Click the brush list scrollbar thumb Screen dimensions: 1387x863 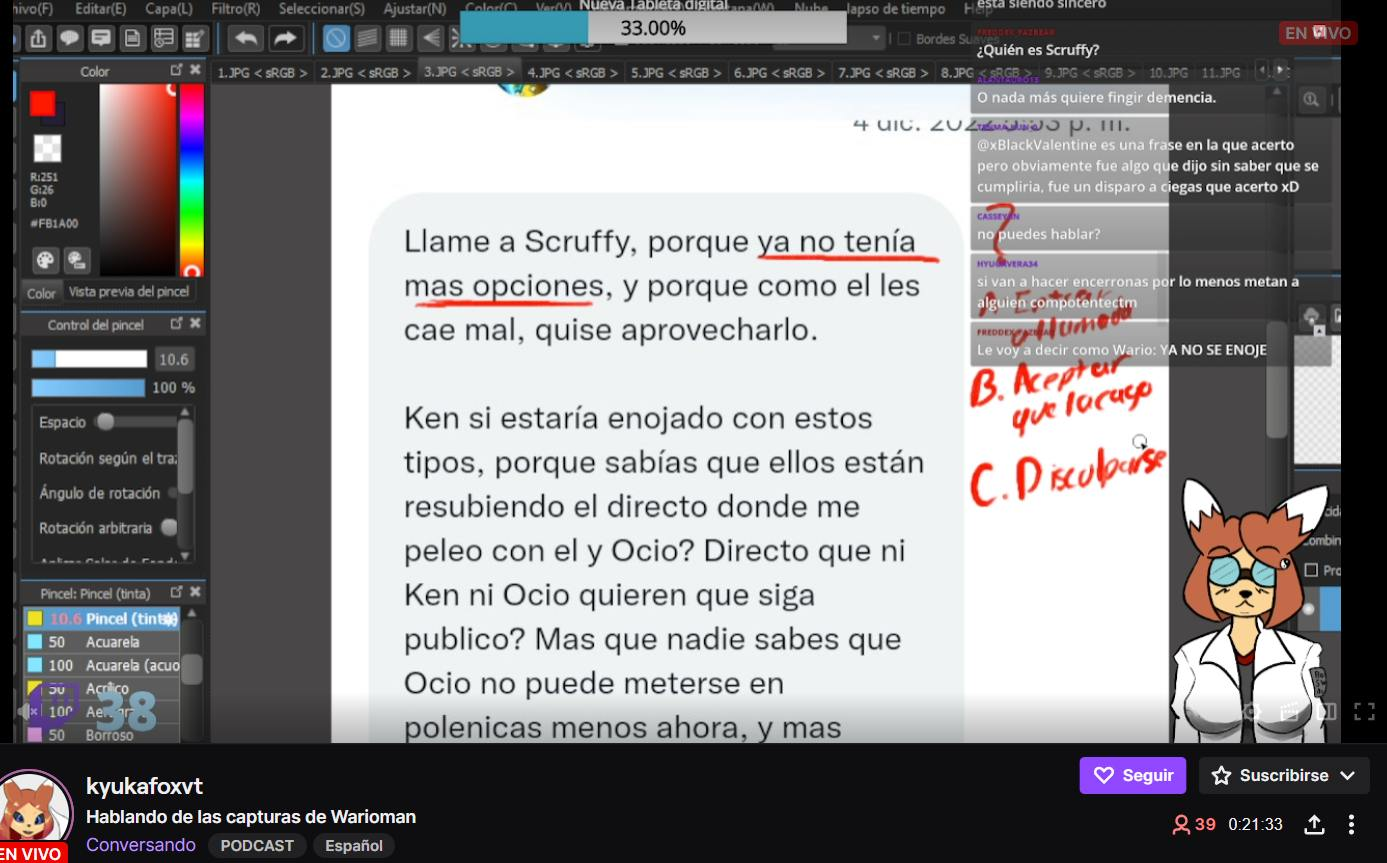point(191,669)
